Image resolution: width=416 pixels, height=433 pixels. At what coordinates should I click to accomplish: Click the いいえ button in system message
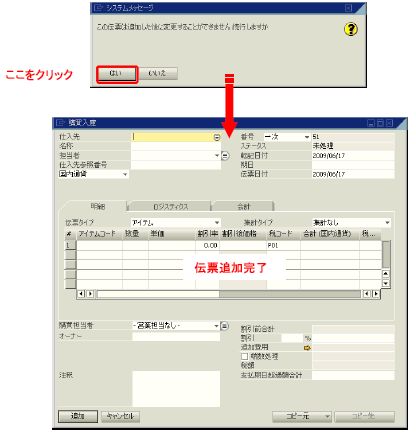click(157, 74)
